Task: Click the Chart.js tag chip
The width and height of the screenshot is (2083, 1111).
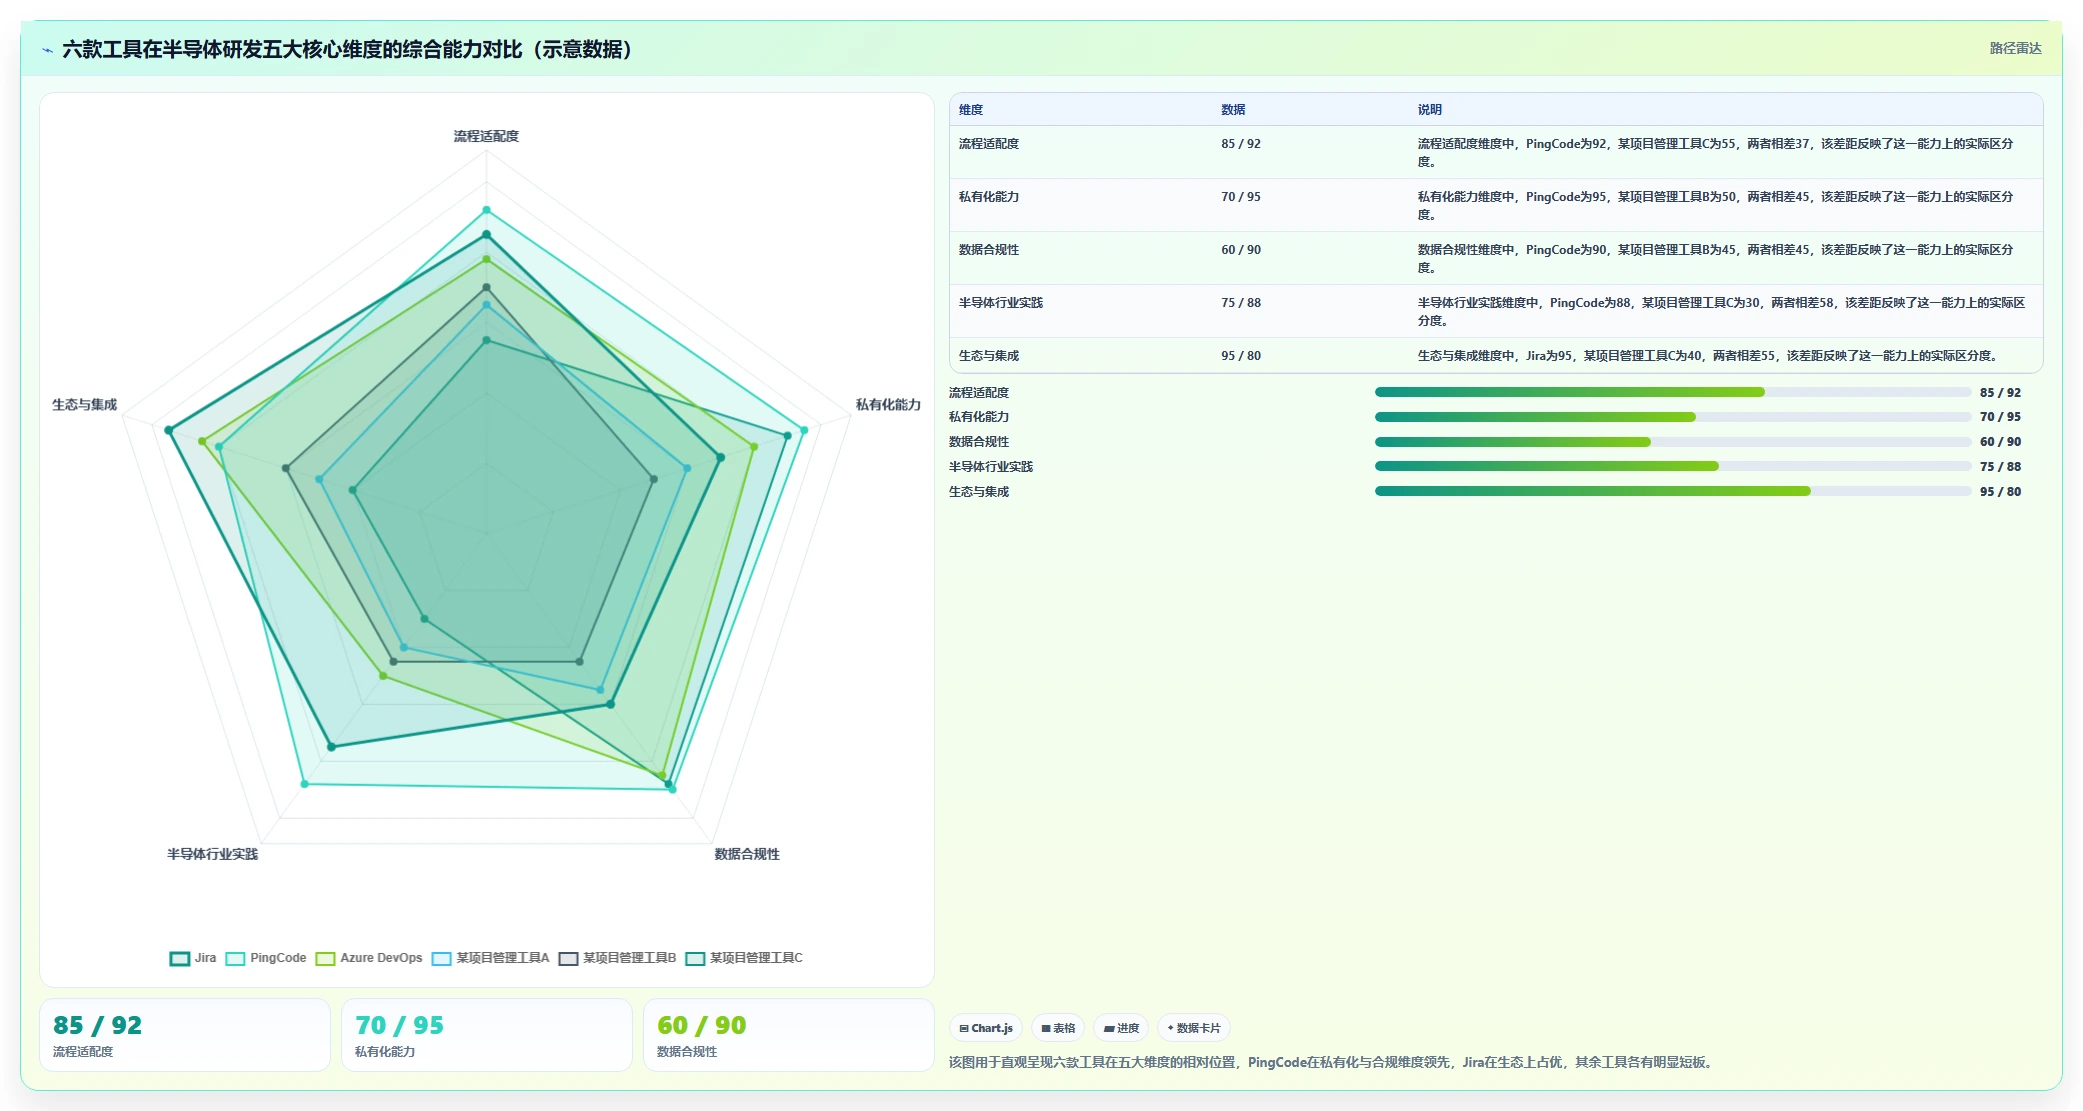Action: (x=986, y=1028)
